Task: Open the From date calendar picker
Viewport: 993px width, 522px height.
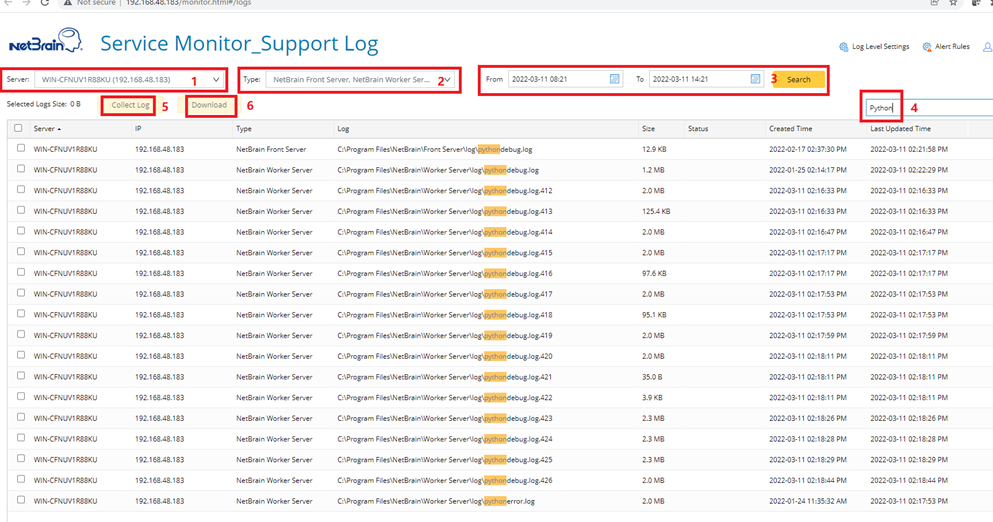Action: click(x=615, y=79)
